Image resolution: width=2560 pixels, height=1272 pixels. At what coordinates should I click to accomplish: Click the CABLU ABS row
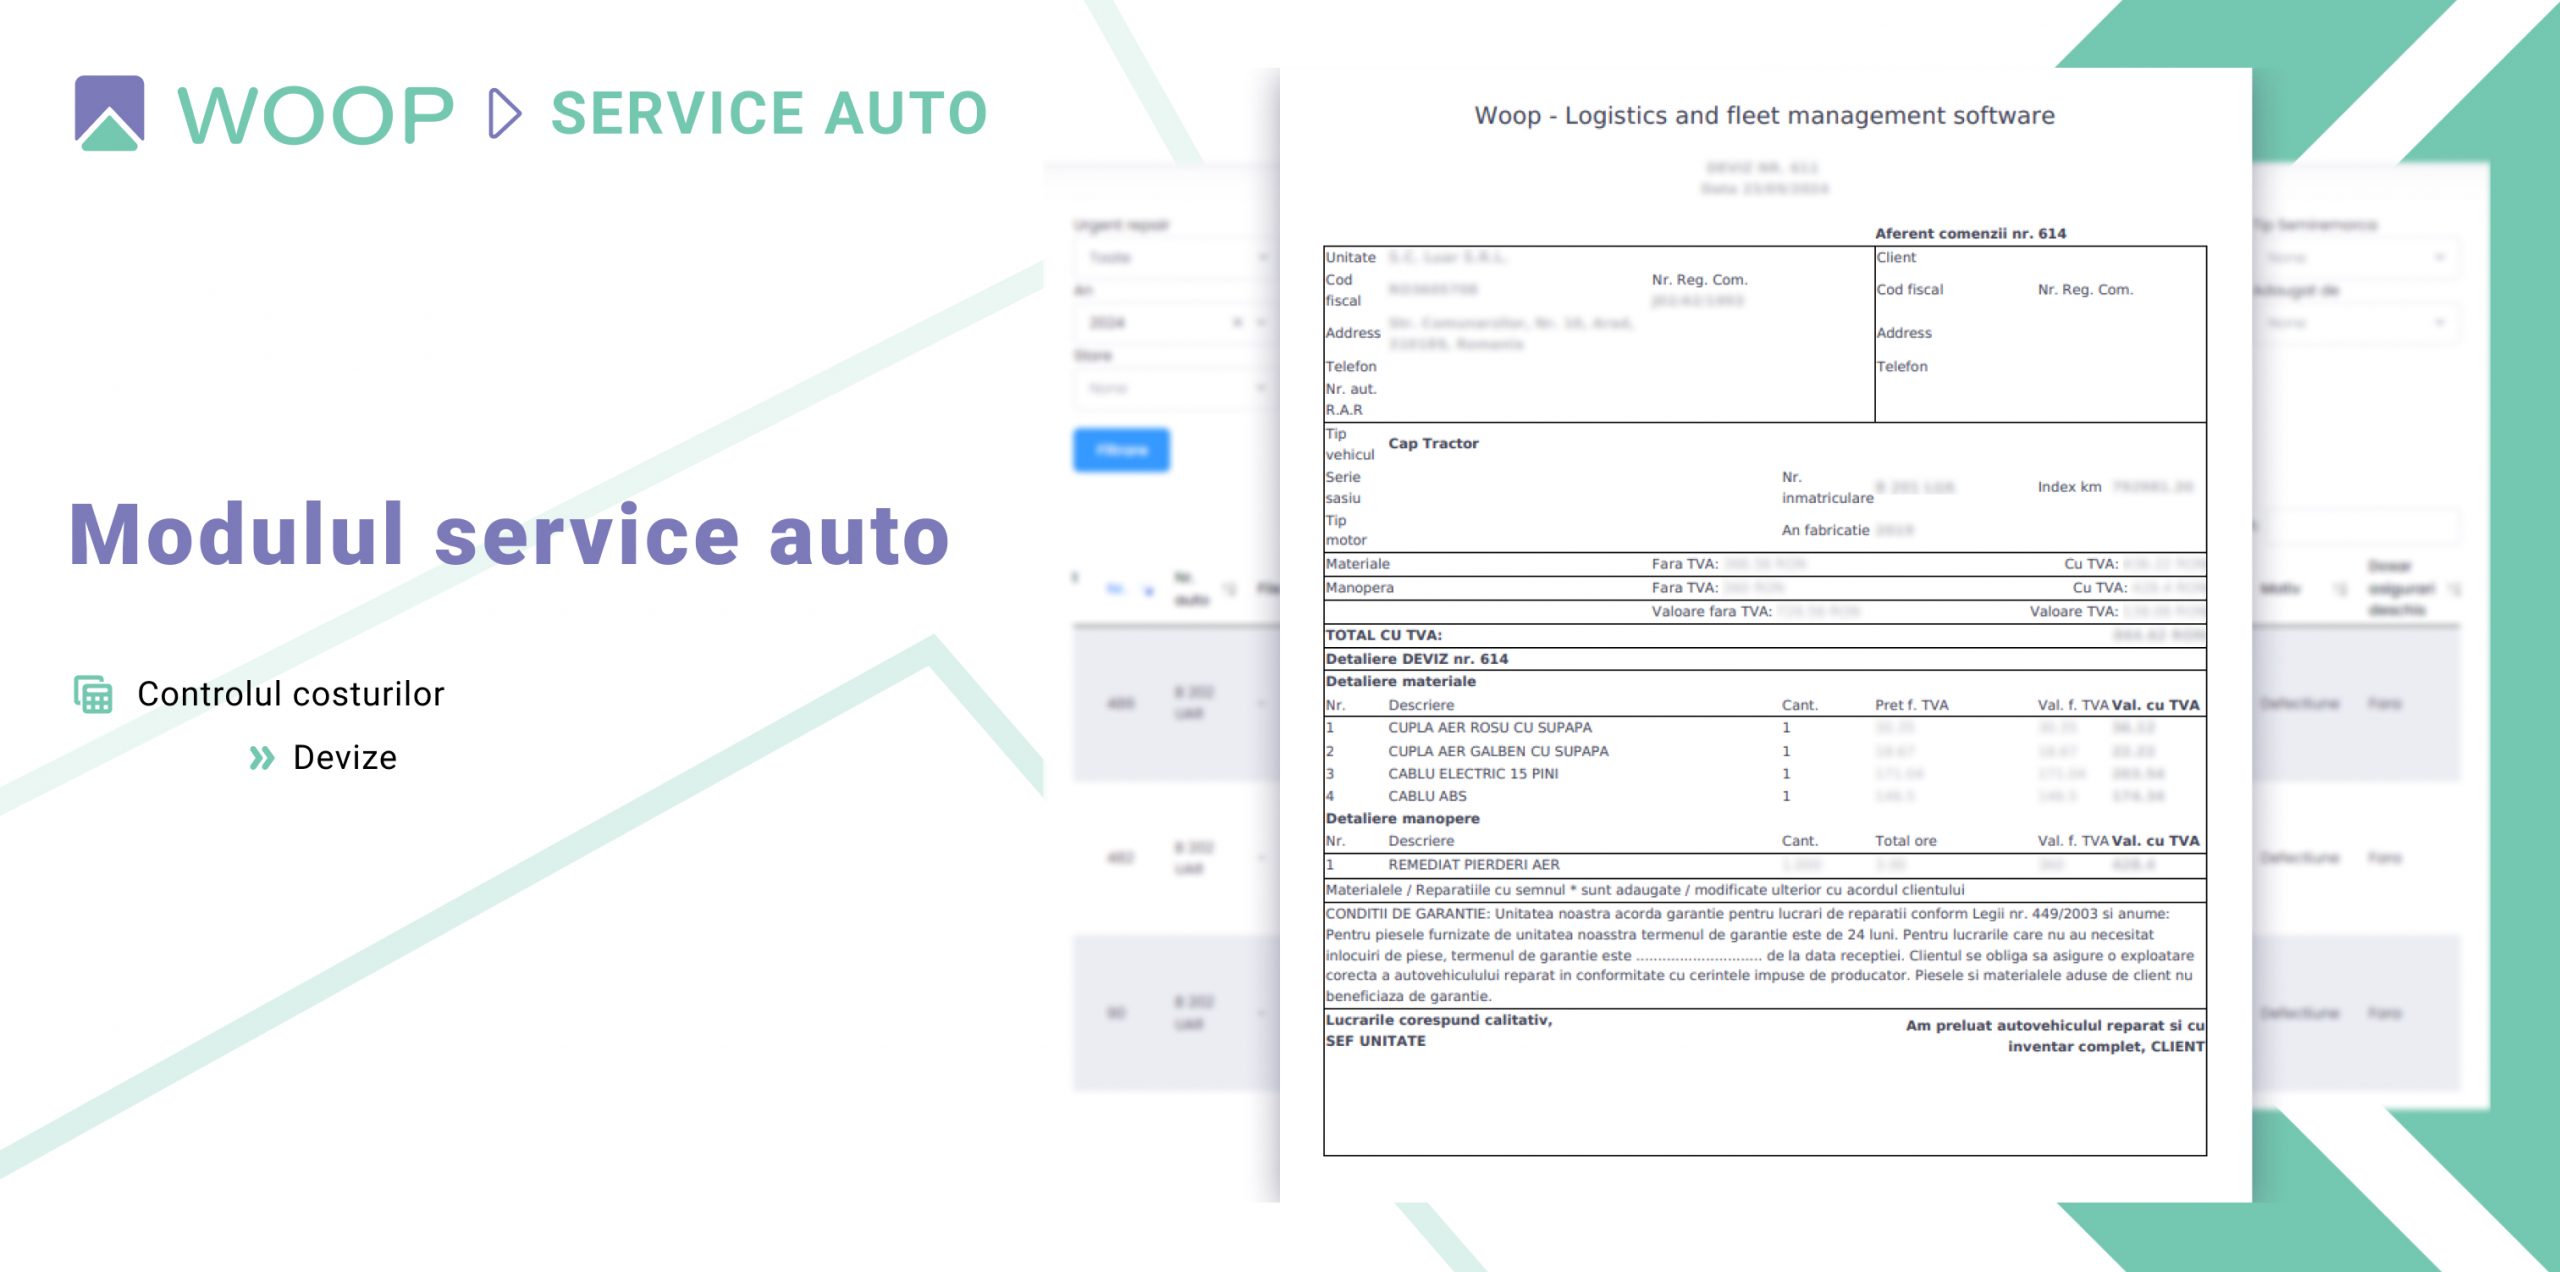(1765, 796)
